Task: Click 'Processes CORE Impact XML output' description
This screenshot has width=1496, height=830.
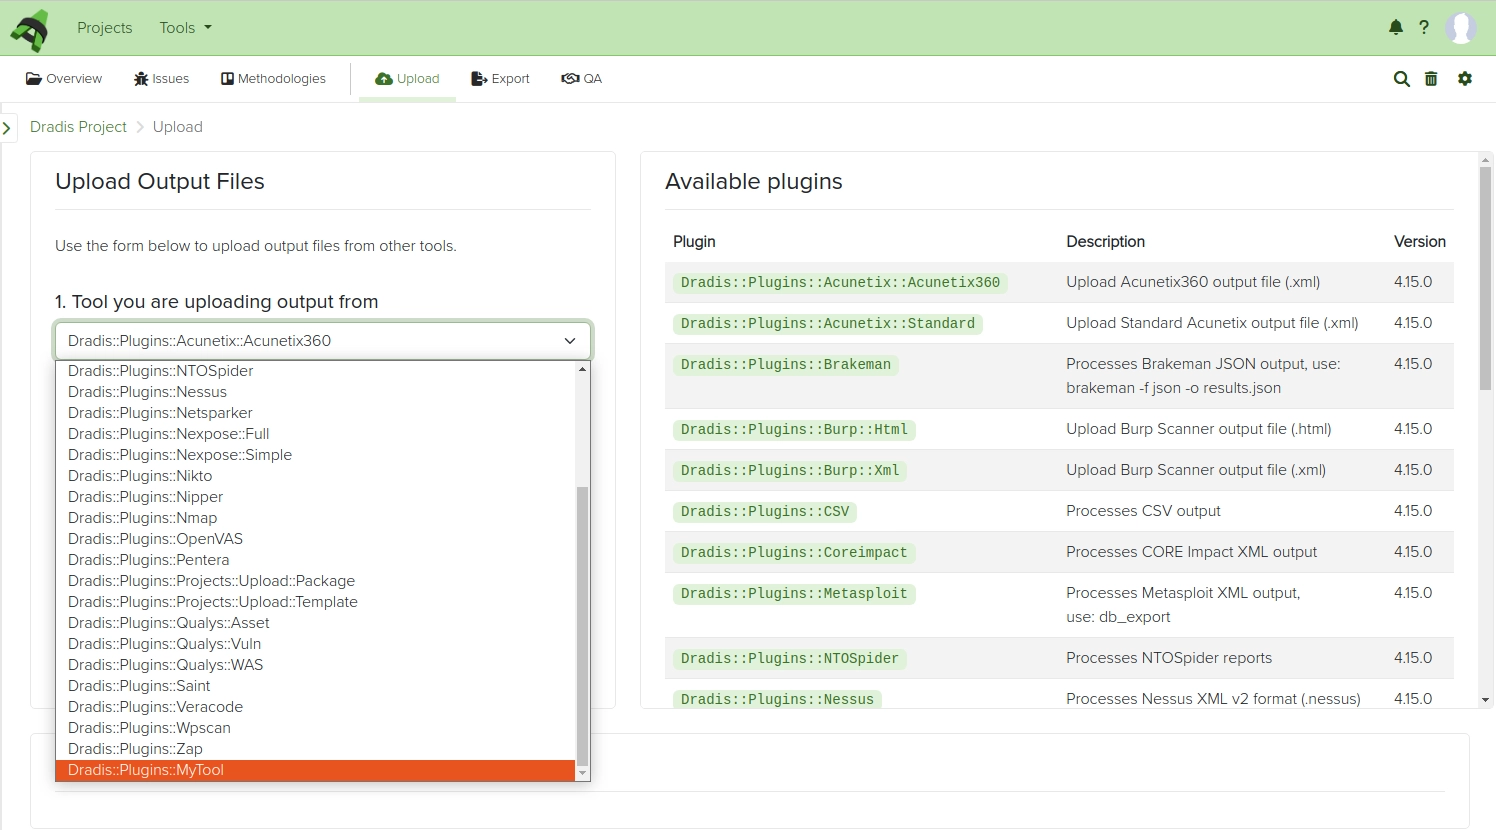Action: point(1191,552)
